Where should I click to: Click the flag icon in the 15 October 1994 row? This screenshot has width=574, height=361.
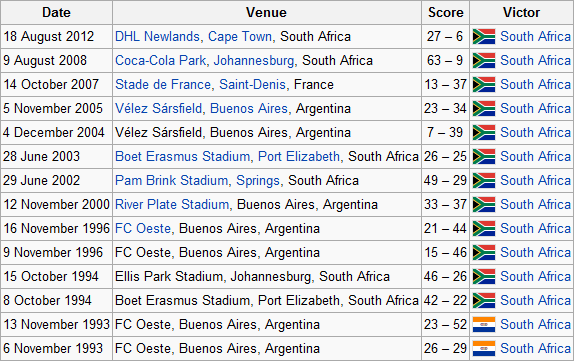coord(484,277)
